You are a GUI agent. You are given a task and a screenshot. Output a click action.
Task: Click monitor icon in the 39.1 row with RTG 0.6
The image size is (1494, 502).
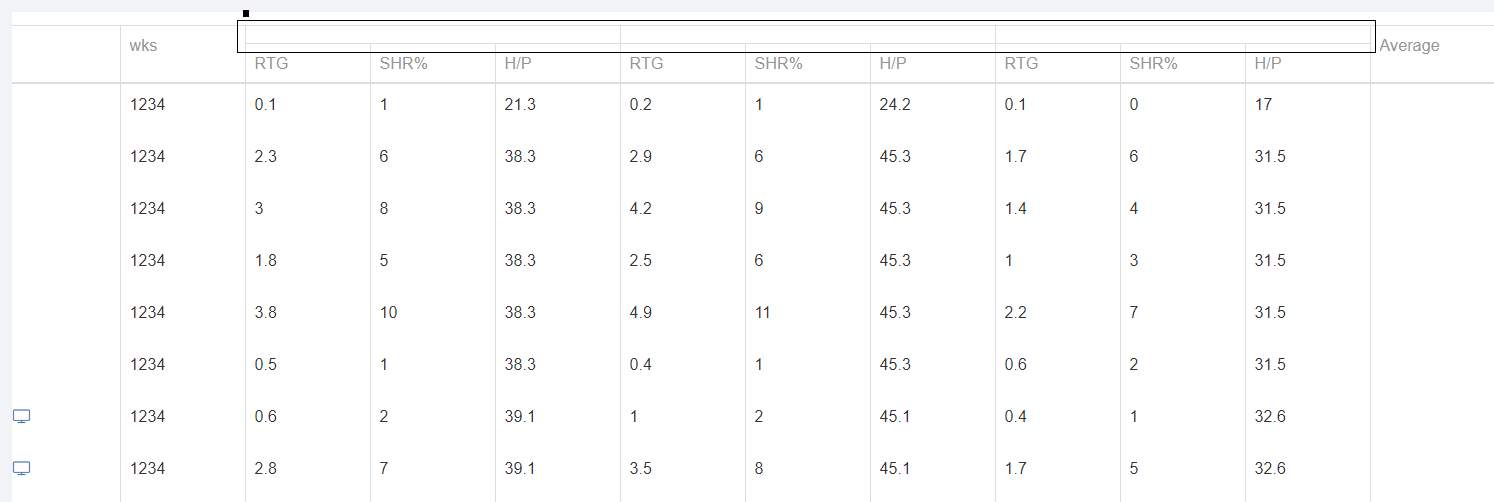click(x=22, y=416)
